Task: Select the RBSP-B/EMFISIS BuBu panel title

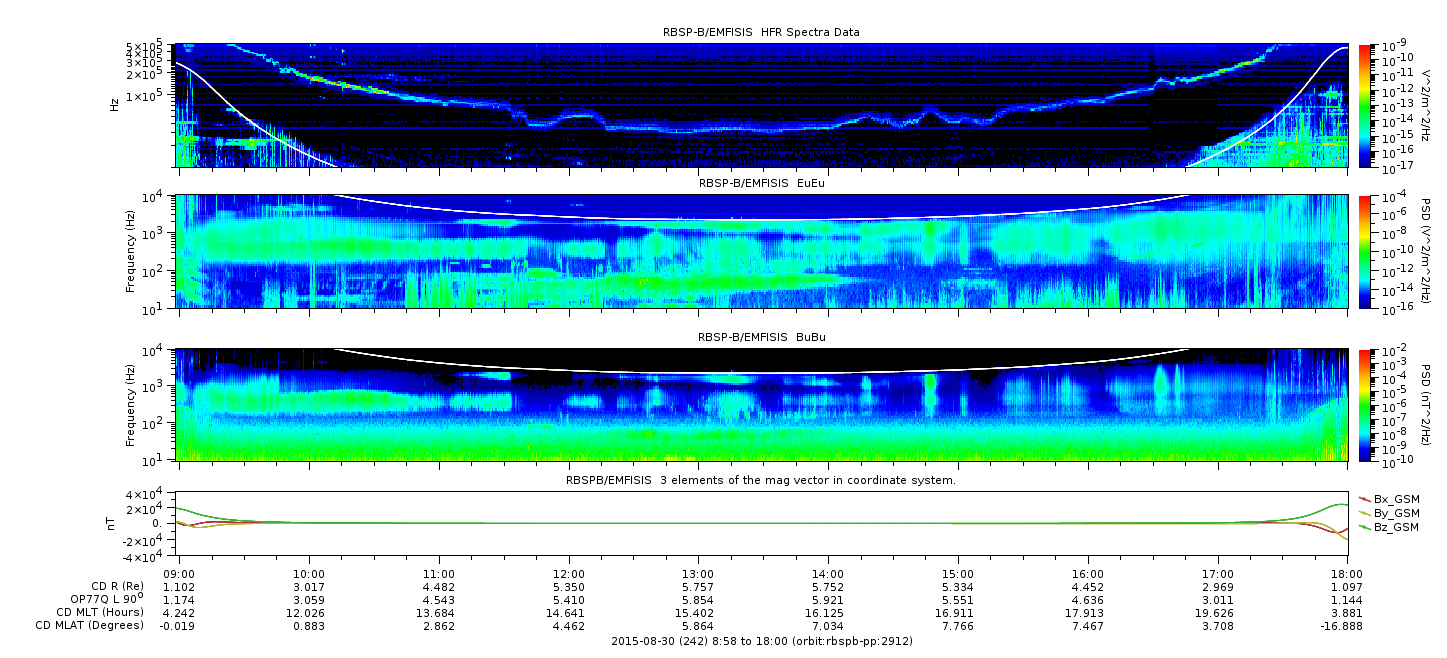Action: pos(761,337)
